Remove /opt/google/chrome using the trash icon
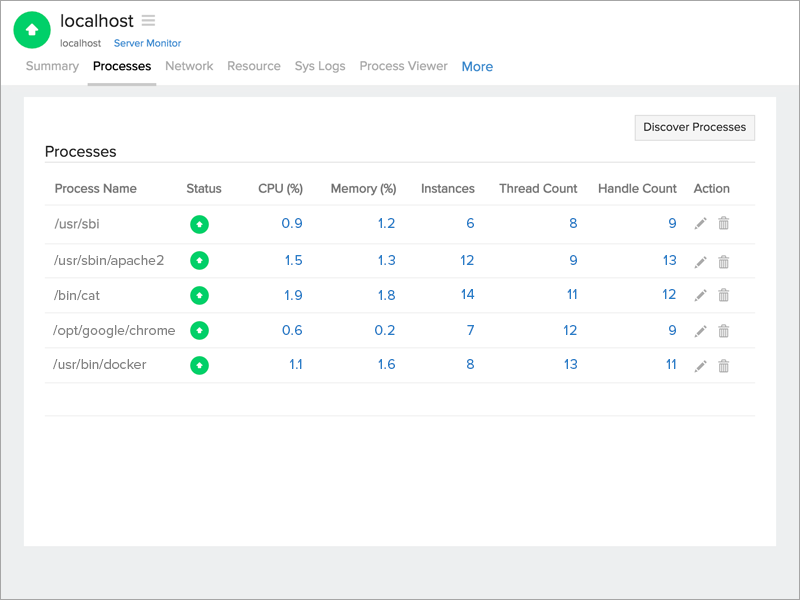800x600 pixels. [x=724, y=330]
